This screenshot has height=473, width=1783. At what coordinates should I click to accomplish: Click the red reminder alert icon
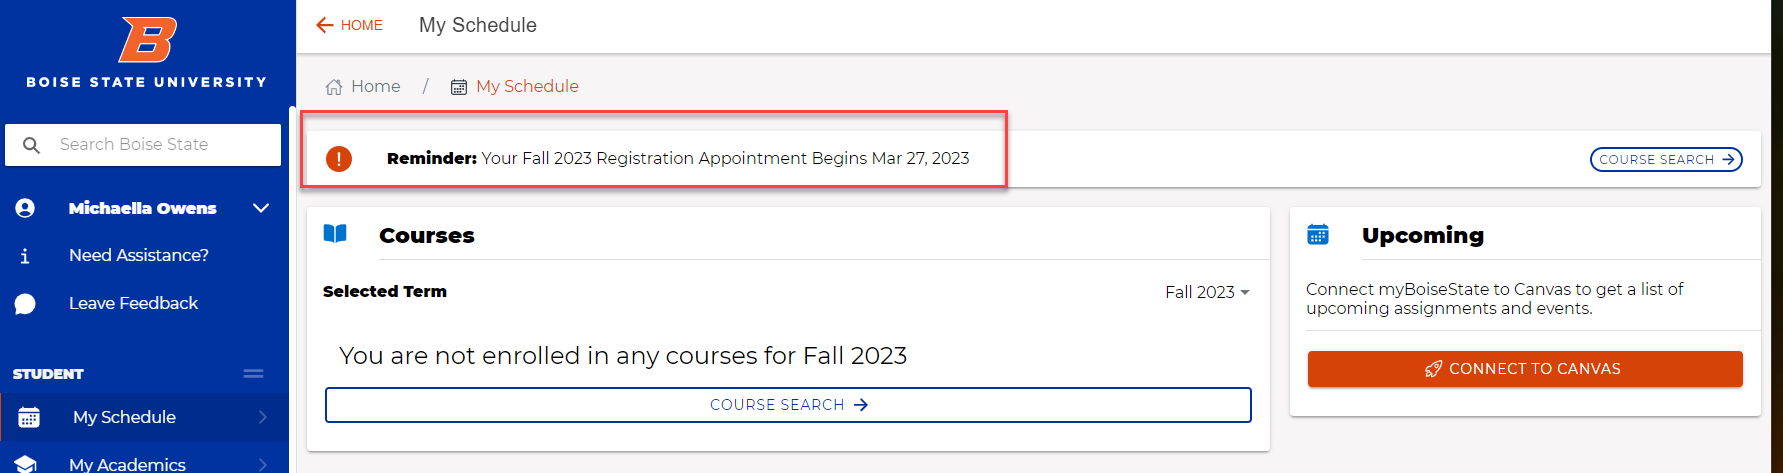tap(339, 159)
